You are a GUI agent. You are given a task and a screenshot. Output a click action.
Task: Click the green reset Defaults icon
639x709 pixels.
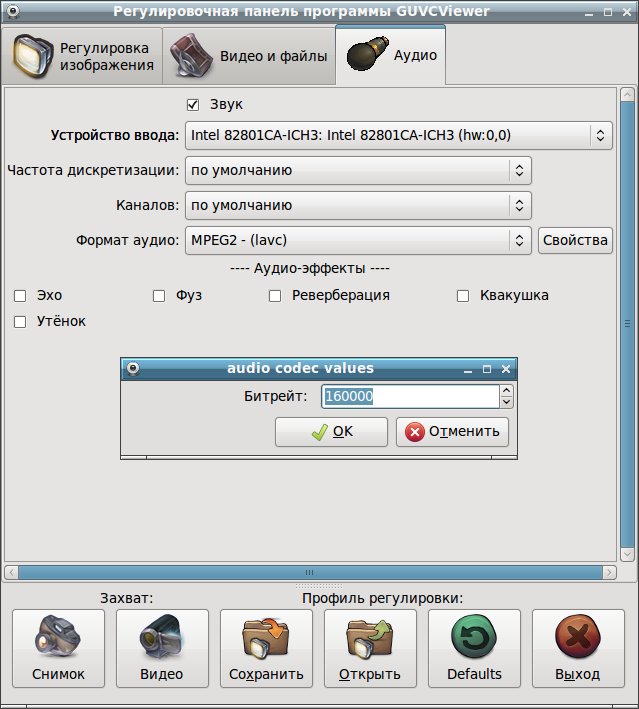coord(474,637)
